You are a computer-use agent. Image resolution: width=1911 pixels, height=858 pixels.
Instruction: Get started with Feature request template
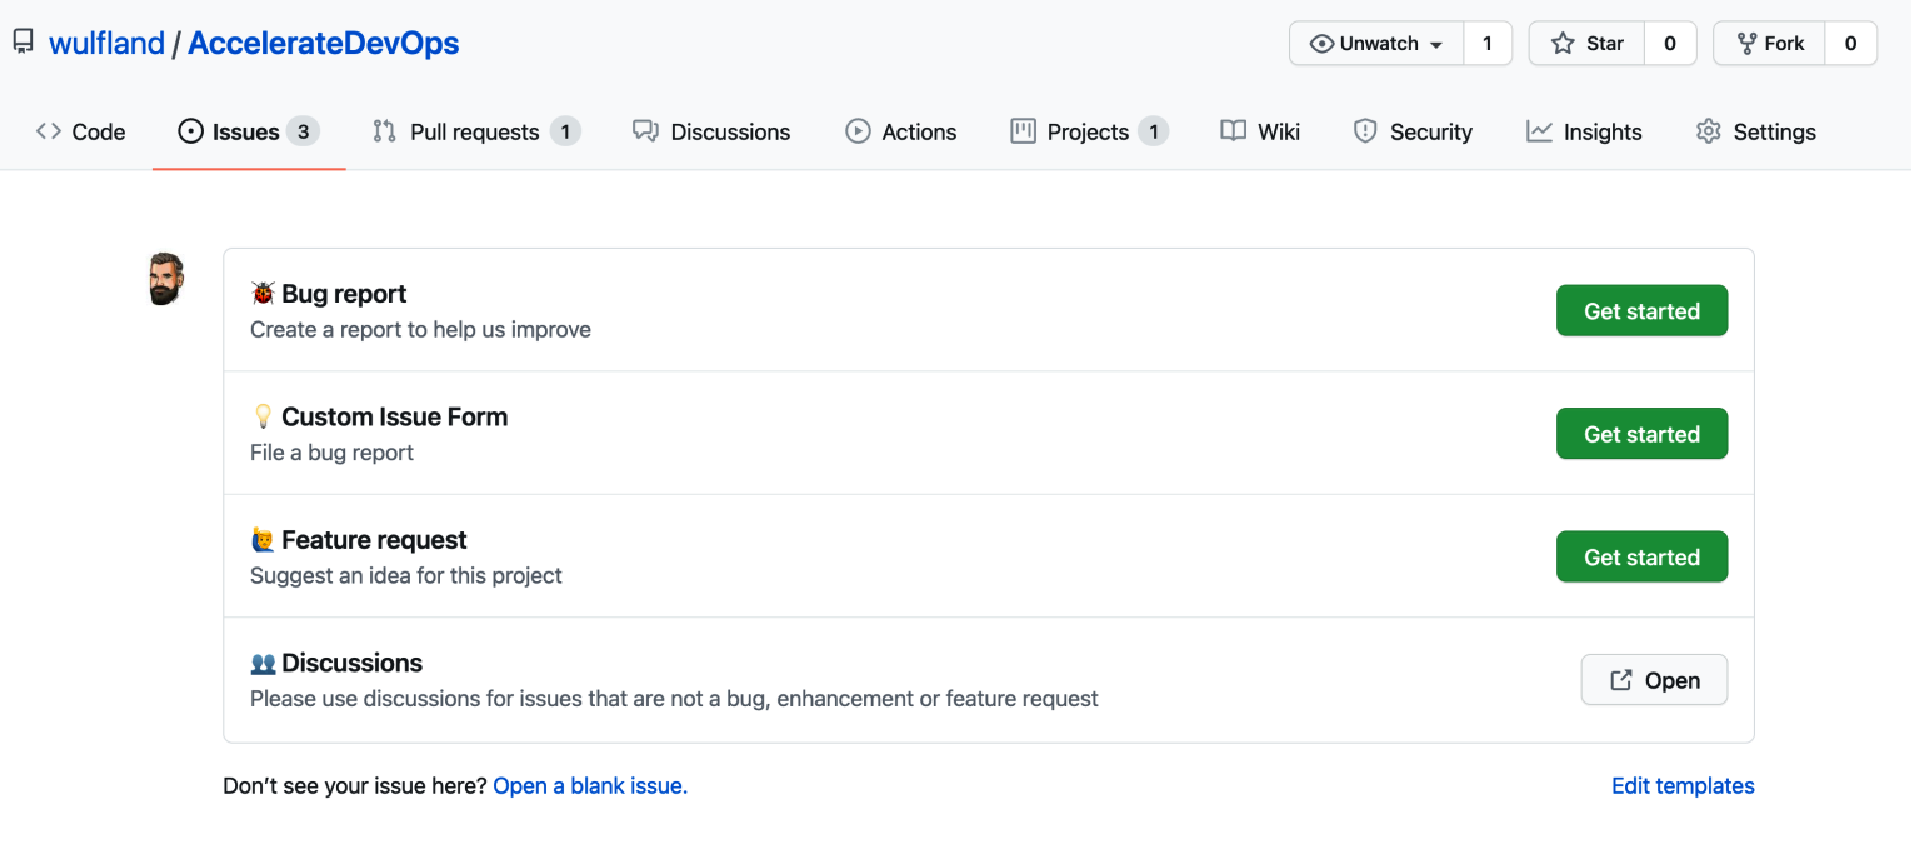(x=1641, y=557)
